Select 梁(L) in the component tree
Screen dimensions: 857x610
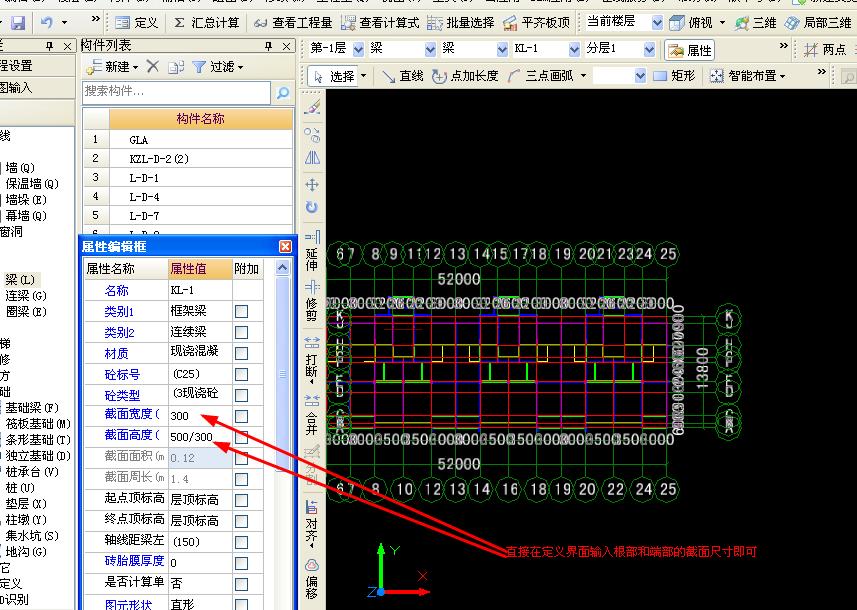coord(20,280)
